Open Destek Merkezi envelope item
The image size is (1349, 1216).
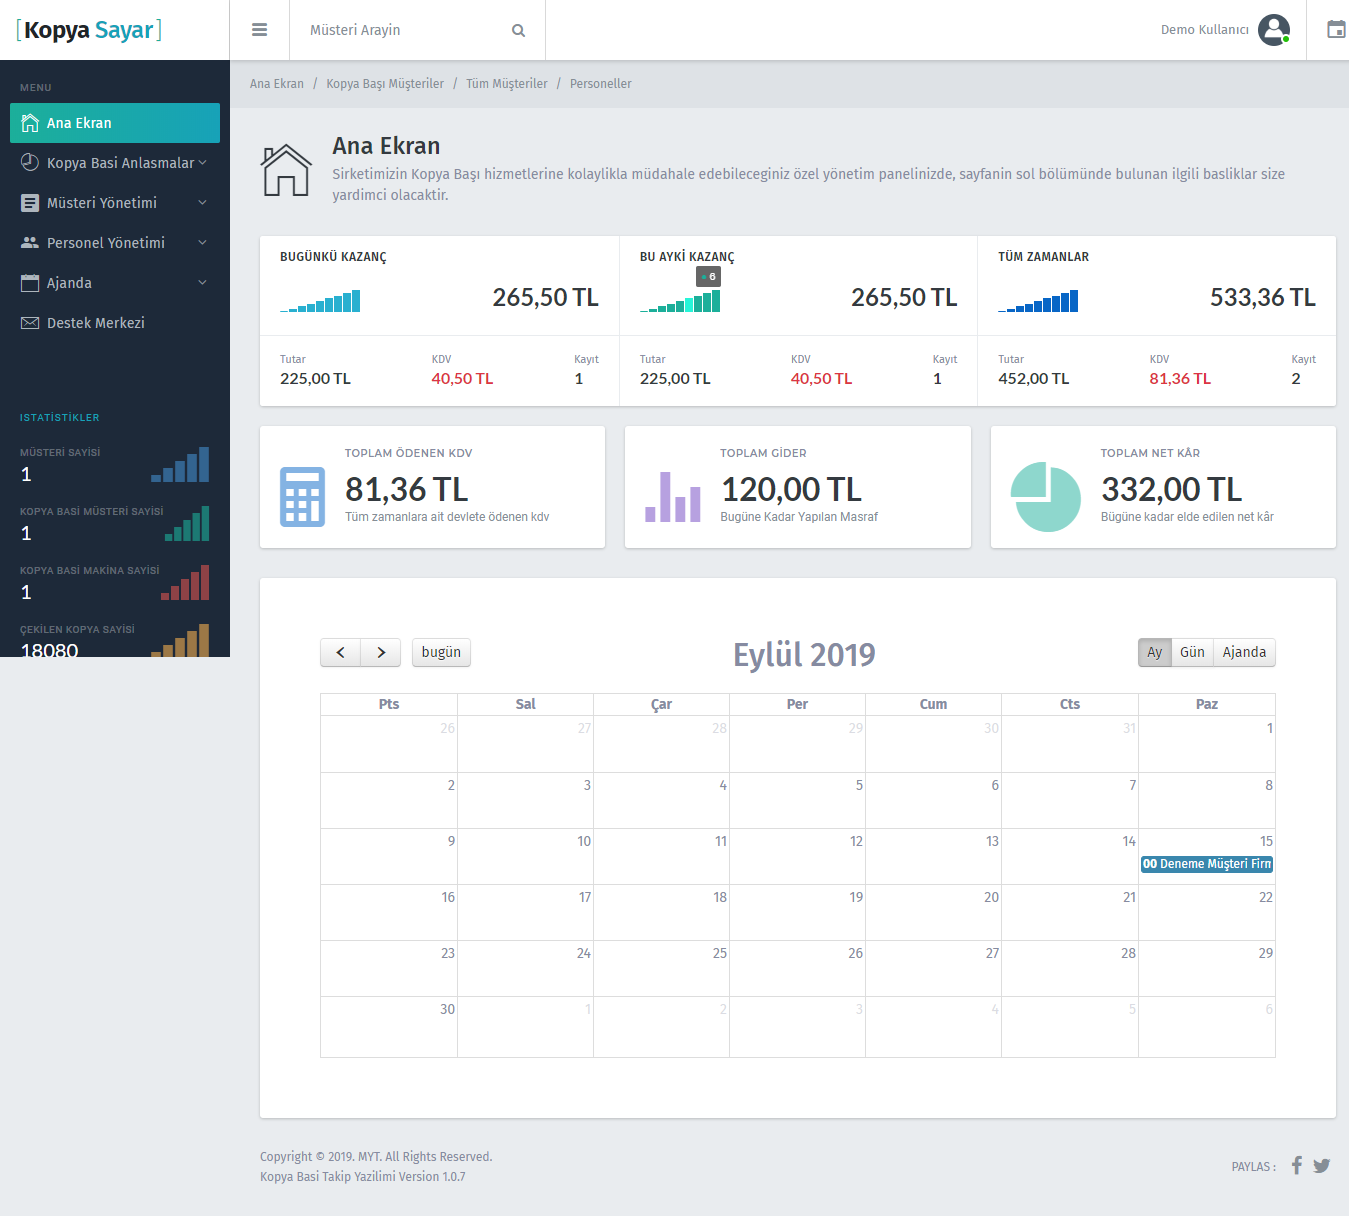(95, 323)
